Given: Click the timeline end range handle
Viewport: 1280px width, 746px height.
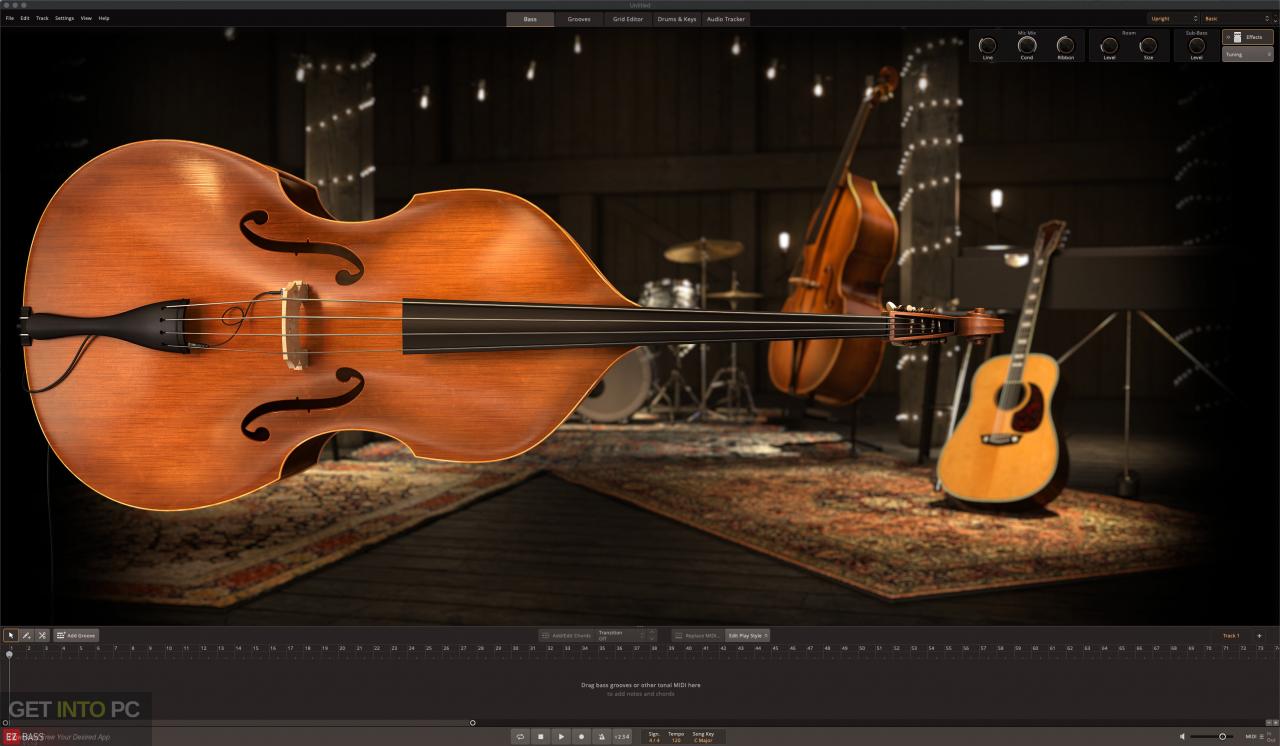Looking at the screenshot, I should coord(473,723).
